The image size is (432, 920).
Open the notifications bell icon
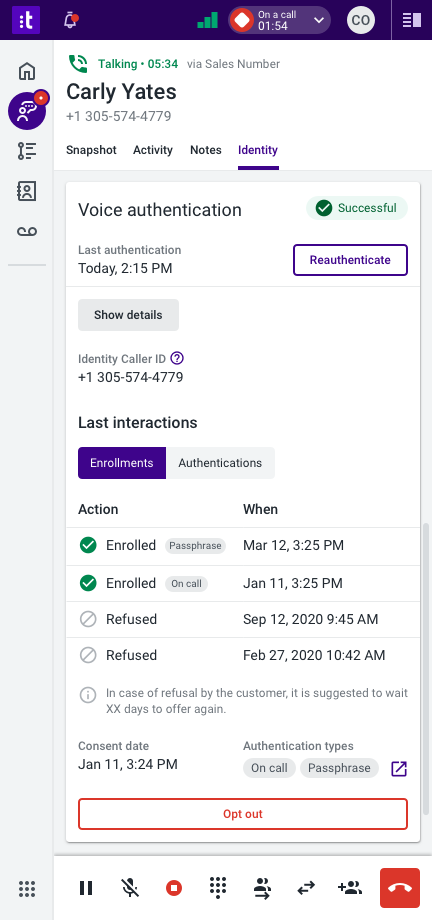[70, 21]
